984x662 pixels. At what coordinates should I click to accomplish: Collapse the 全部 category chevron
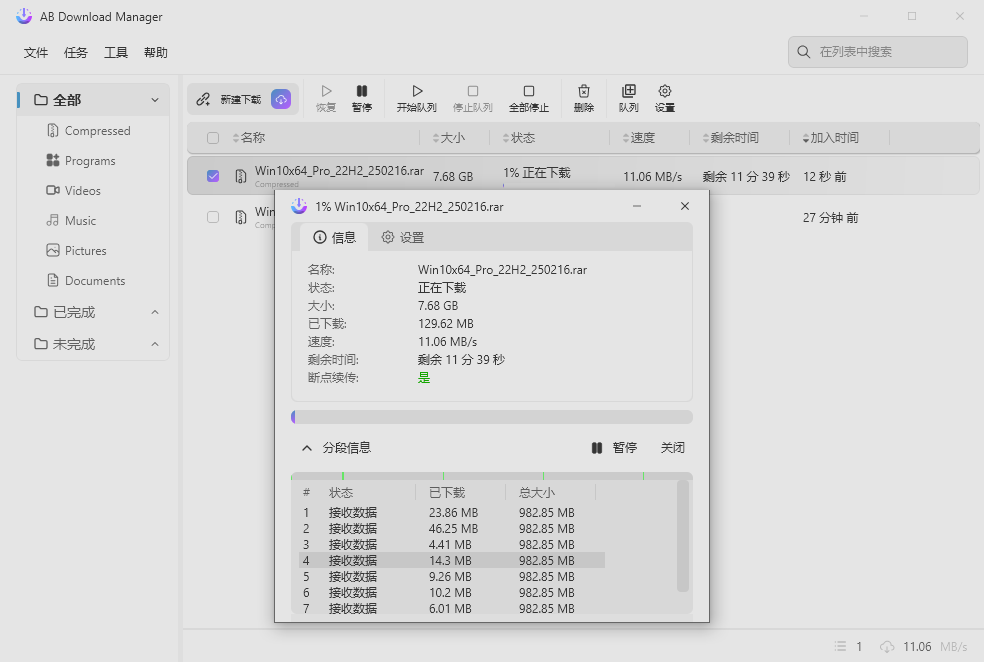(x=155, y=100)
